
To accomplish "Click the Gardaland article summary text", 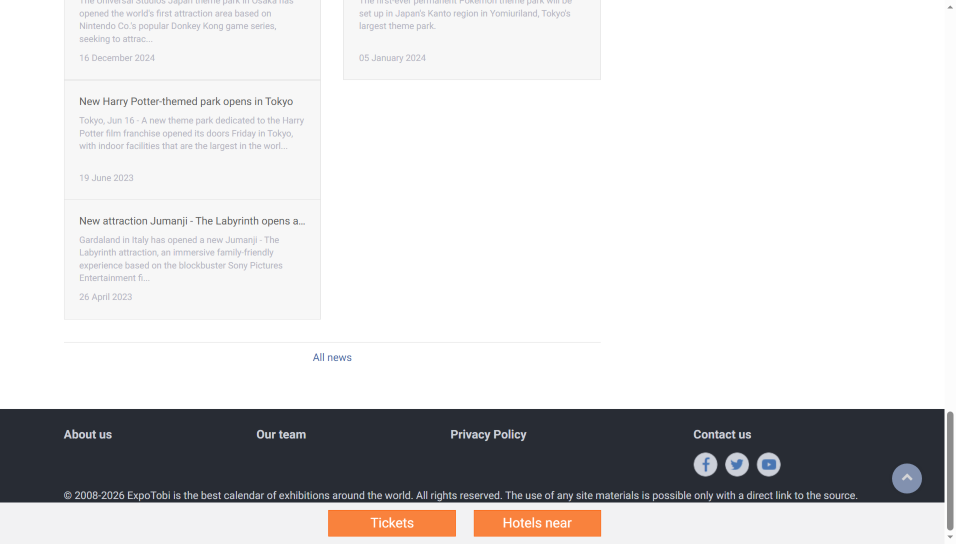I will point(181,259).
